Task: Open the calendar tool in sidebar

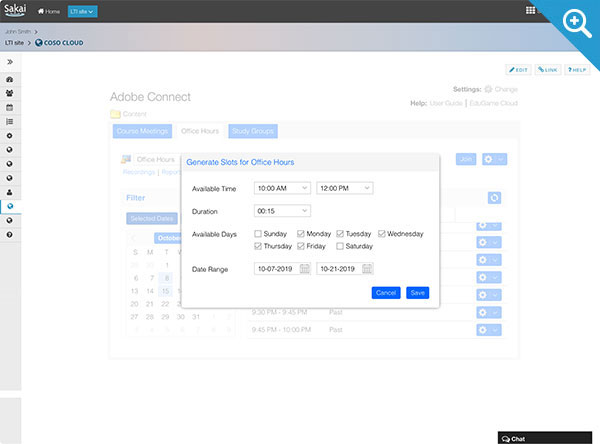Action: point(10,108)
